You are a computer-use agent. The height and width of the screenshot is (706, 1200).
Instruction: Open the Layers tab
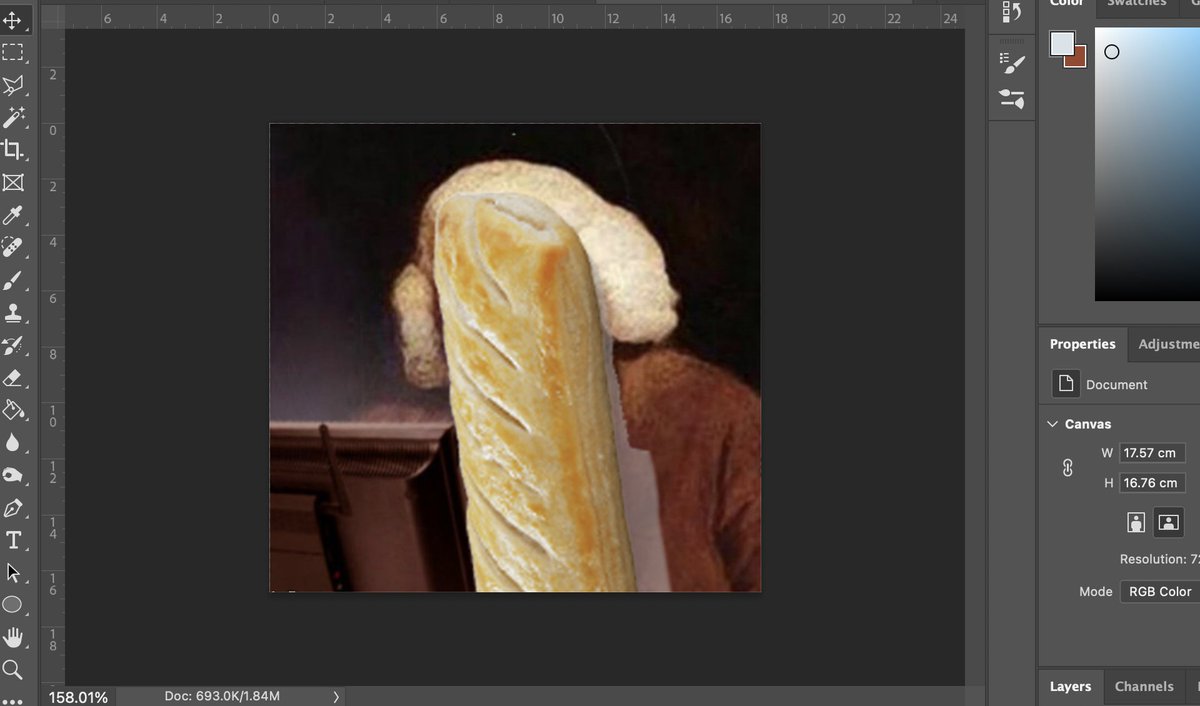click(1070, 686)
